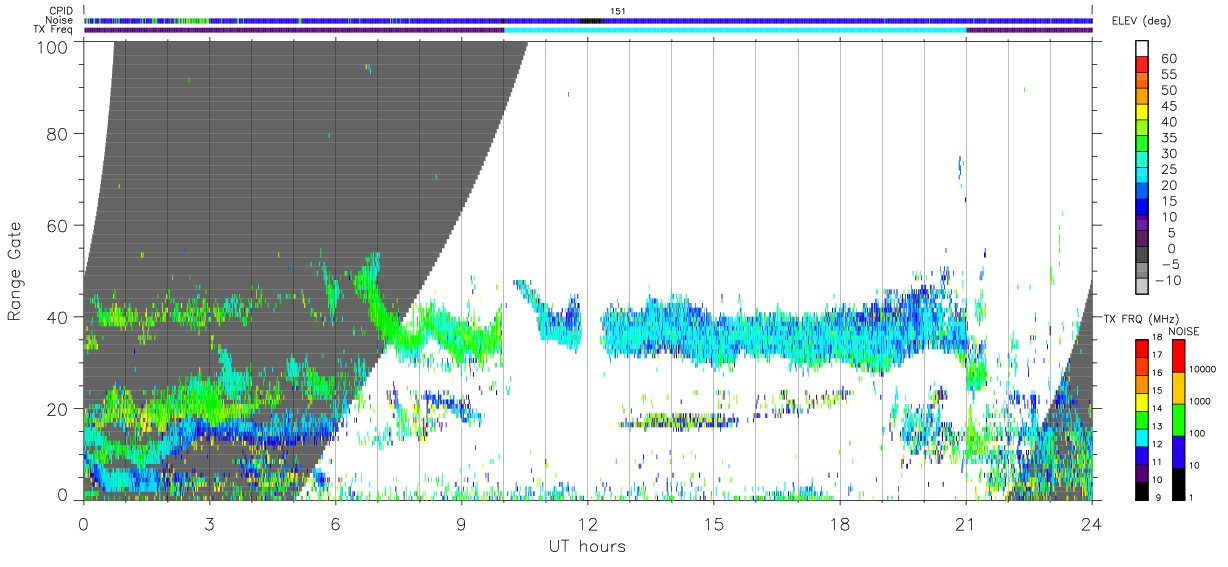This screenshot has height=567, width=1228.
Task: Pick the yellow swatch at elevation 45
Action: click(1144, 111)
